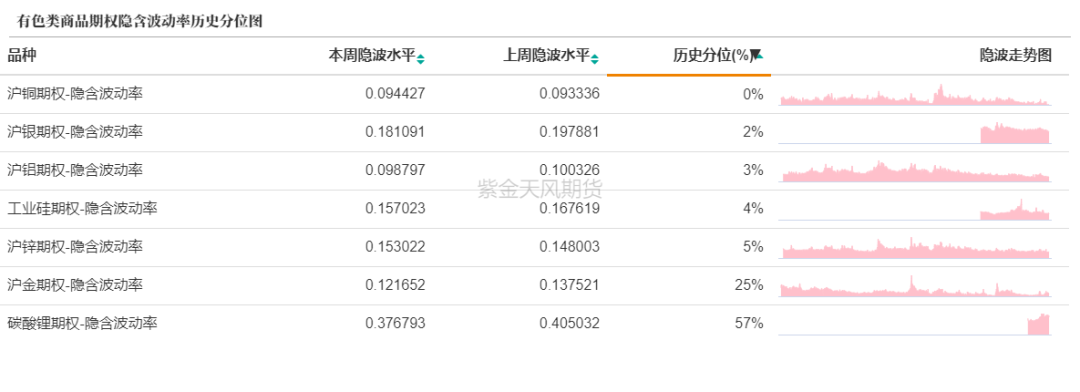Click the 3% percentile of 沪铝
Viewport: 1080px width, 392px height.
click(754, 170)
